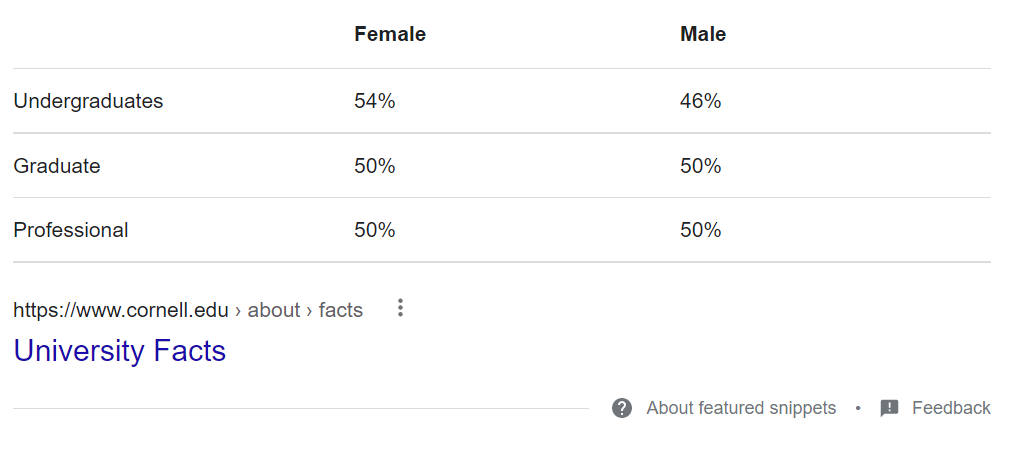
Task: Select the Professional row label
Action: click(x=71, y=230)
